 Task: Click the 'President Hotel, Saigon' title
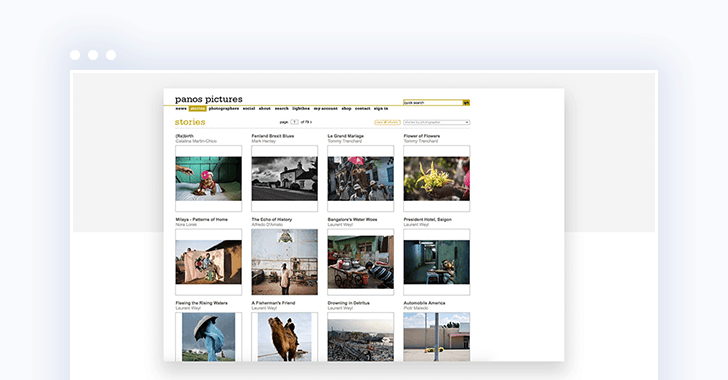[428, 220]
